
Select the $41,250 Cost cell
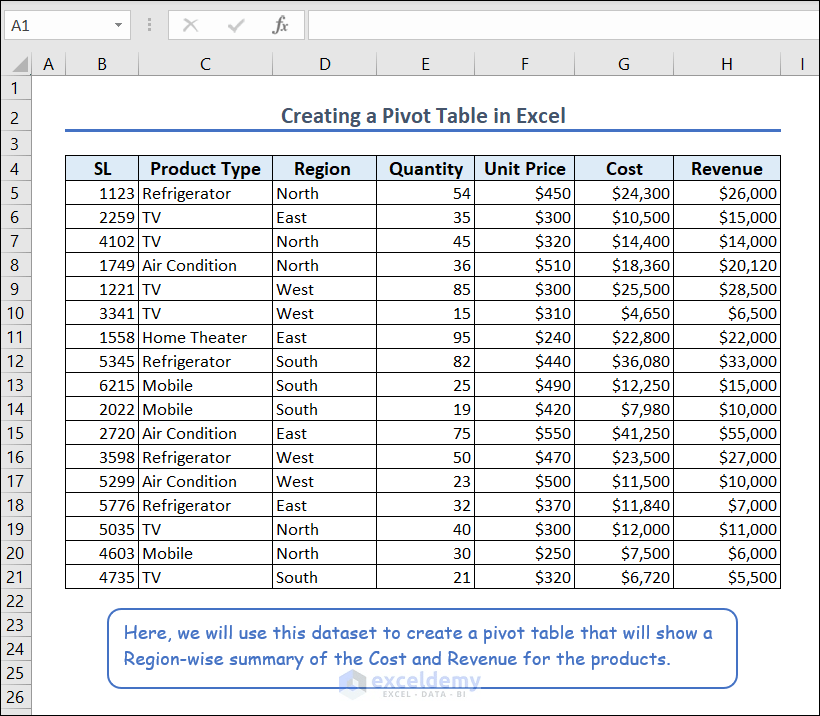[623, 433]
